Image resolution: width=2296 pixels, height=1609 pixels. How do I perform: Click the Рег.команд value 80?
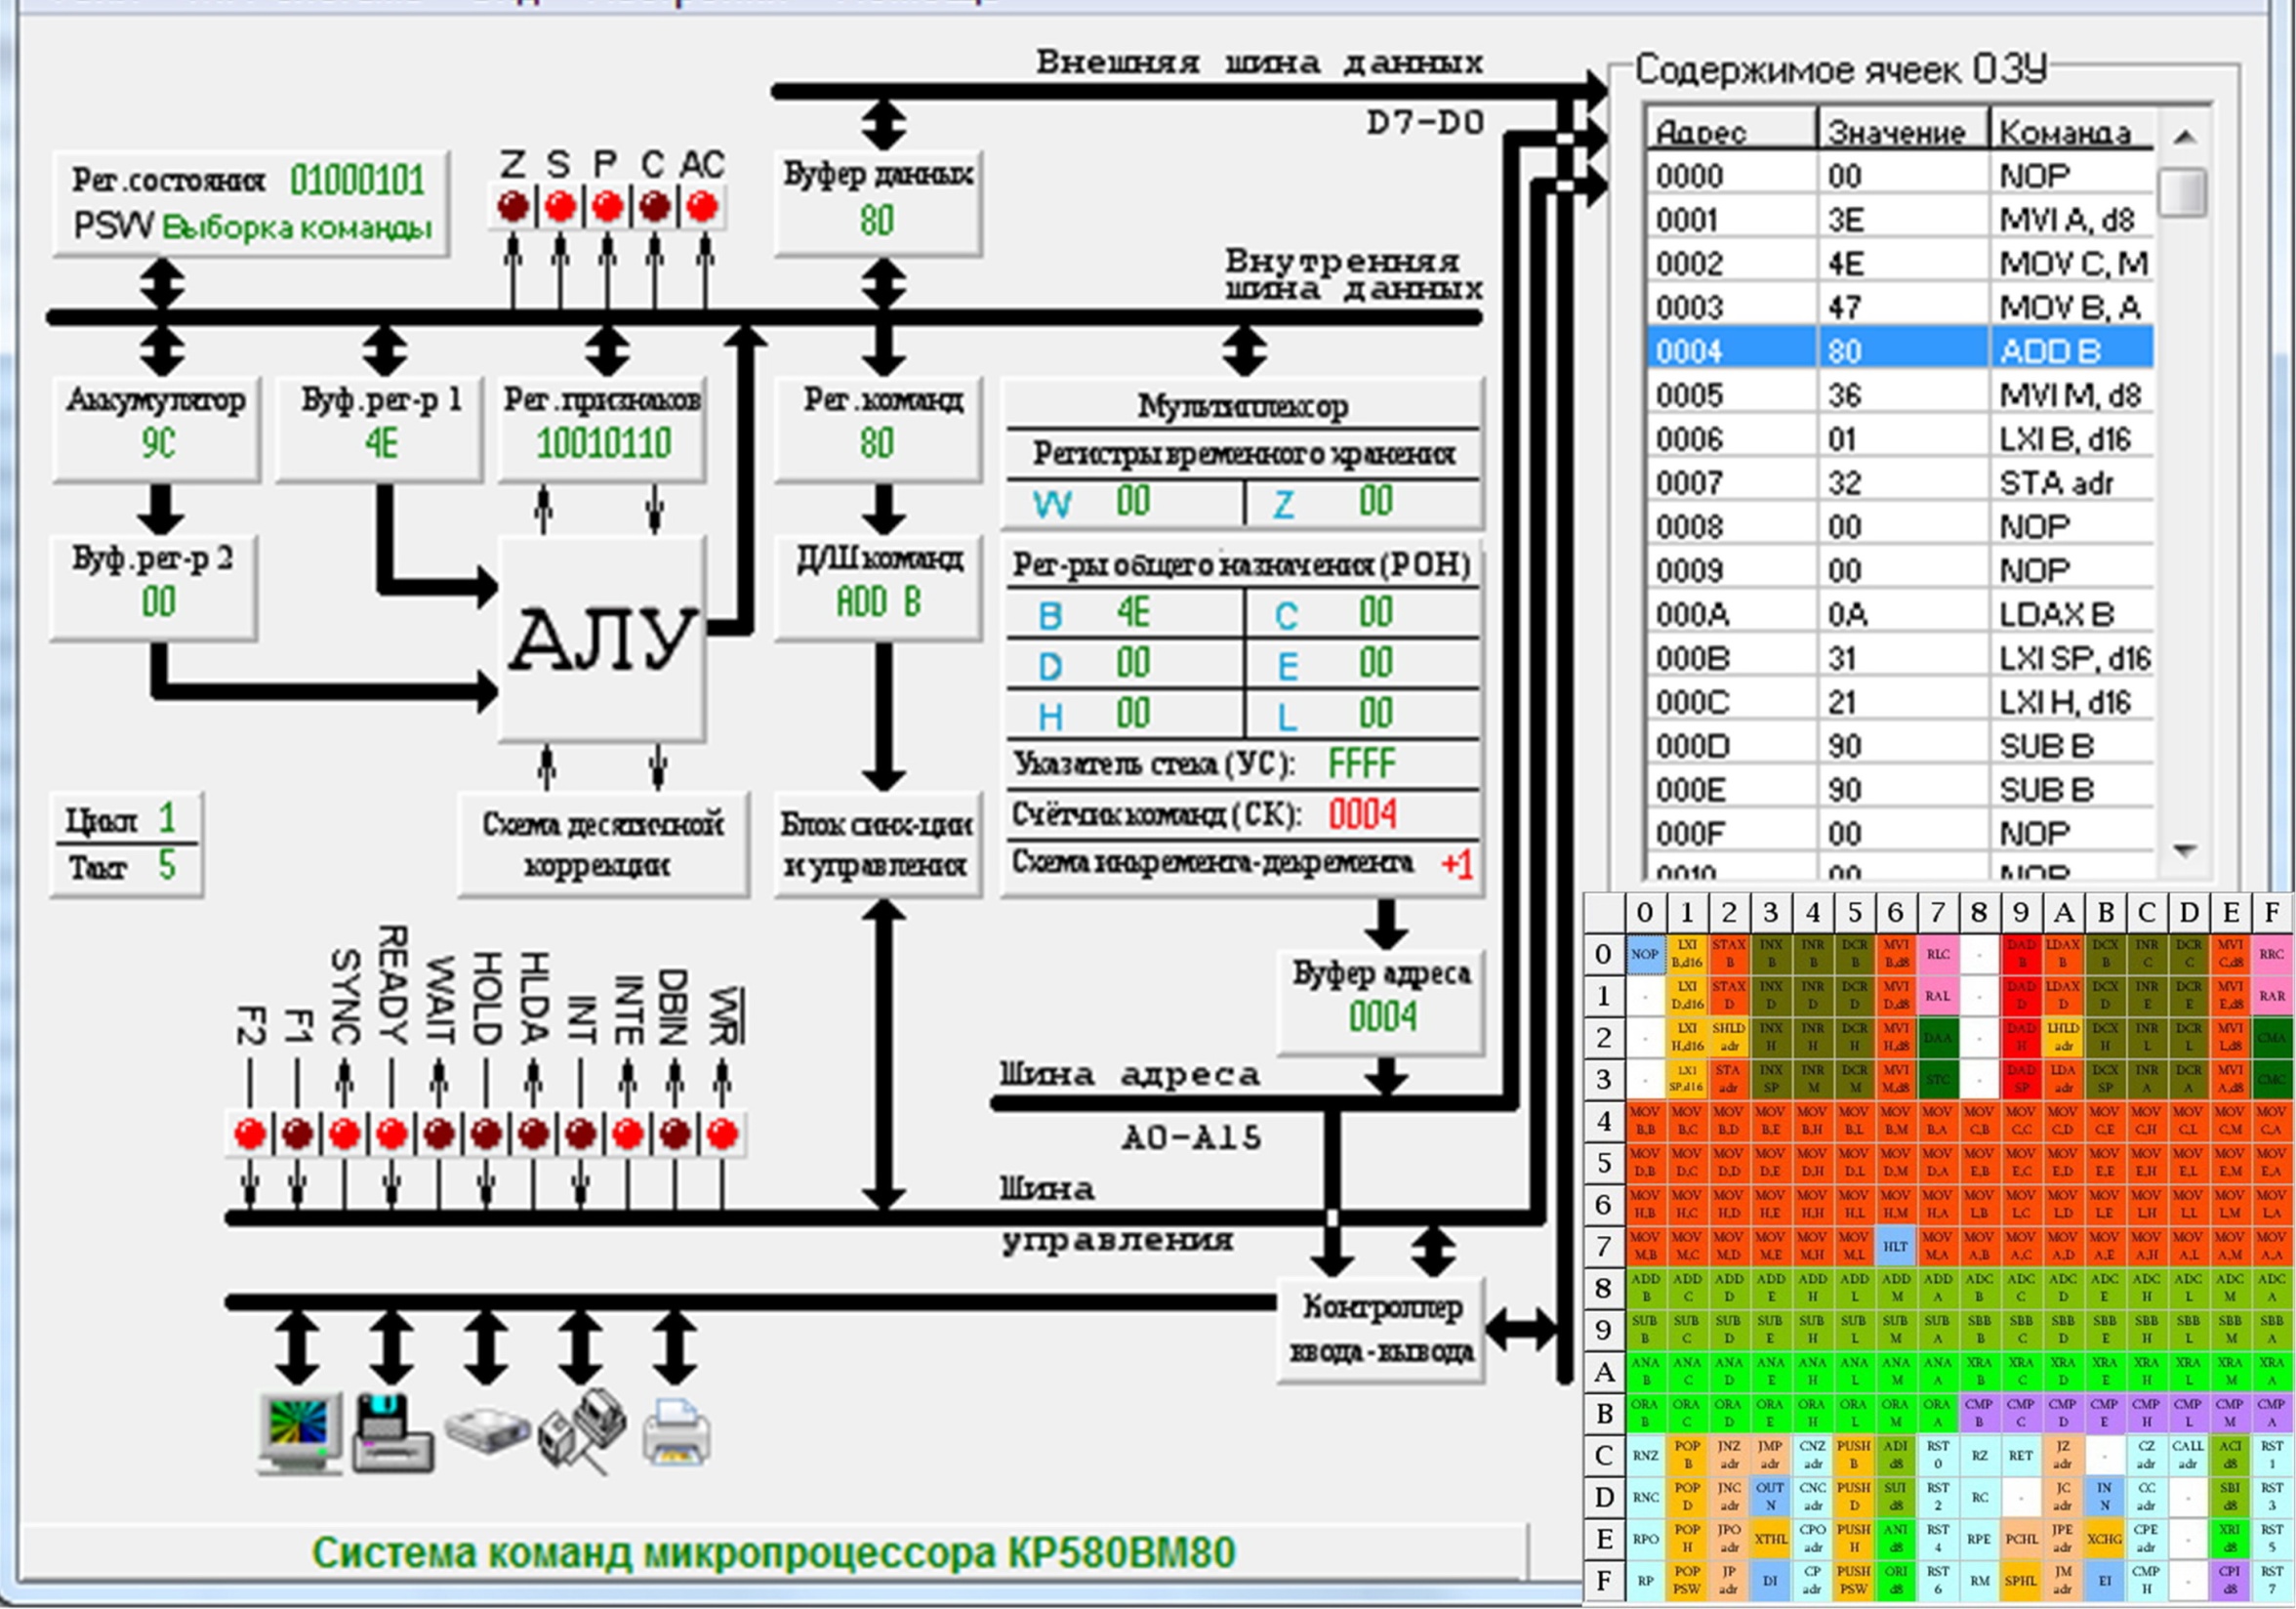pos(877,443)
